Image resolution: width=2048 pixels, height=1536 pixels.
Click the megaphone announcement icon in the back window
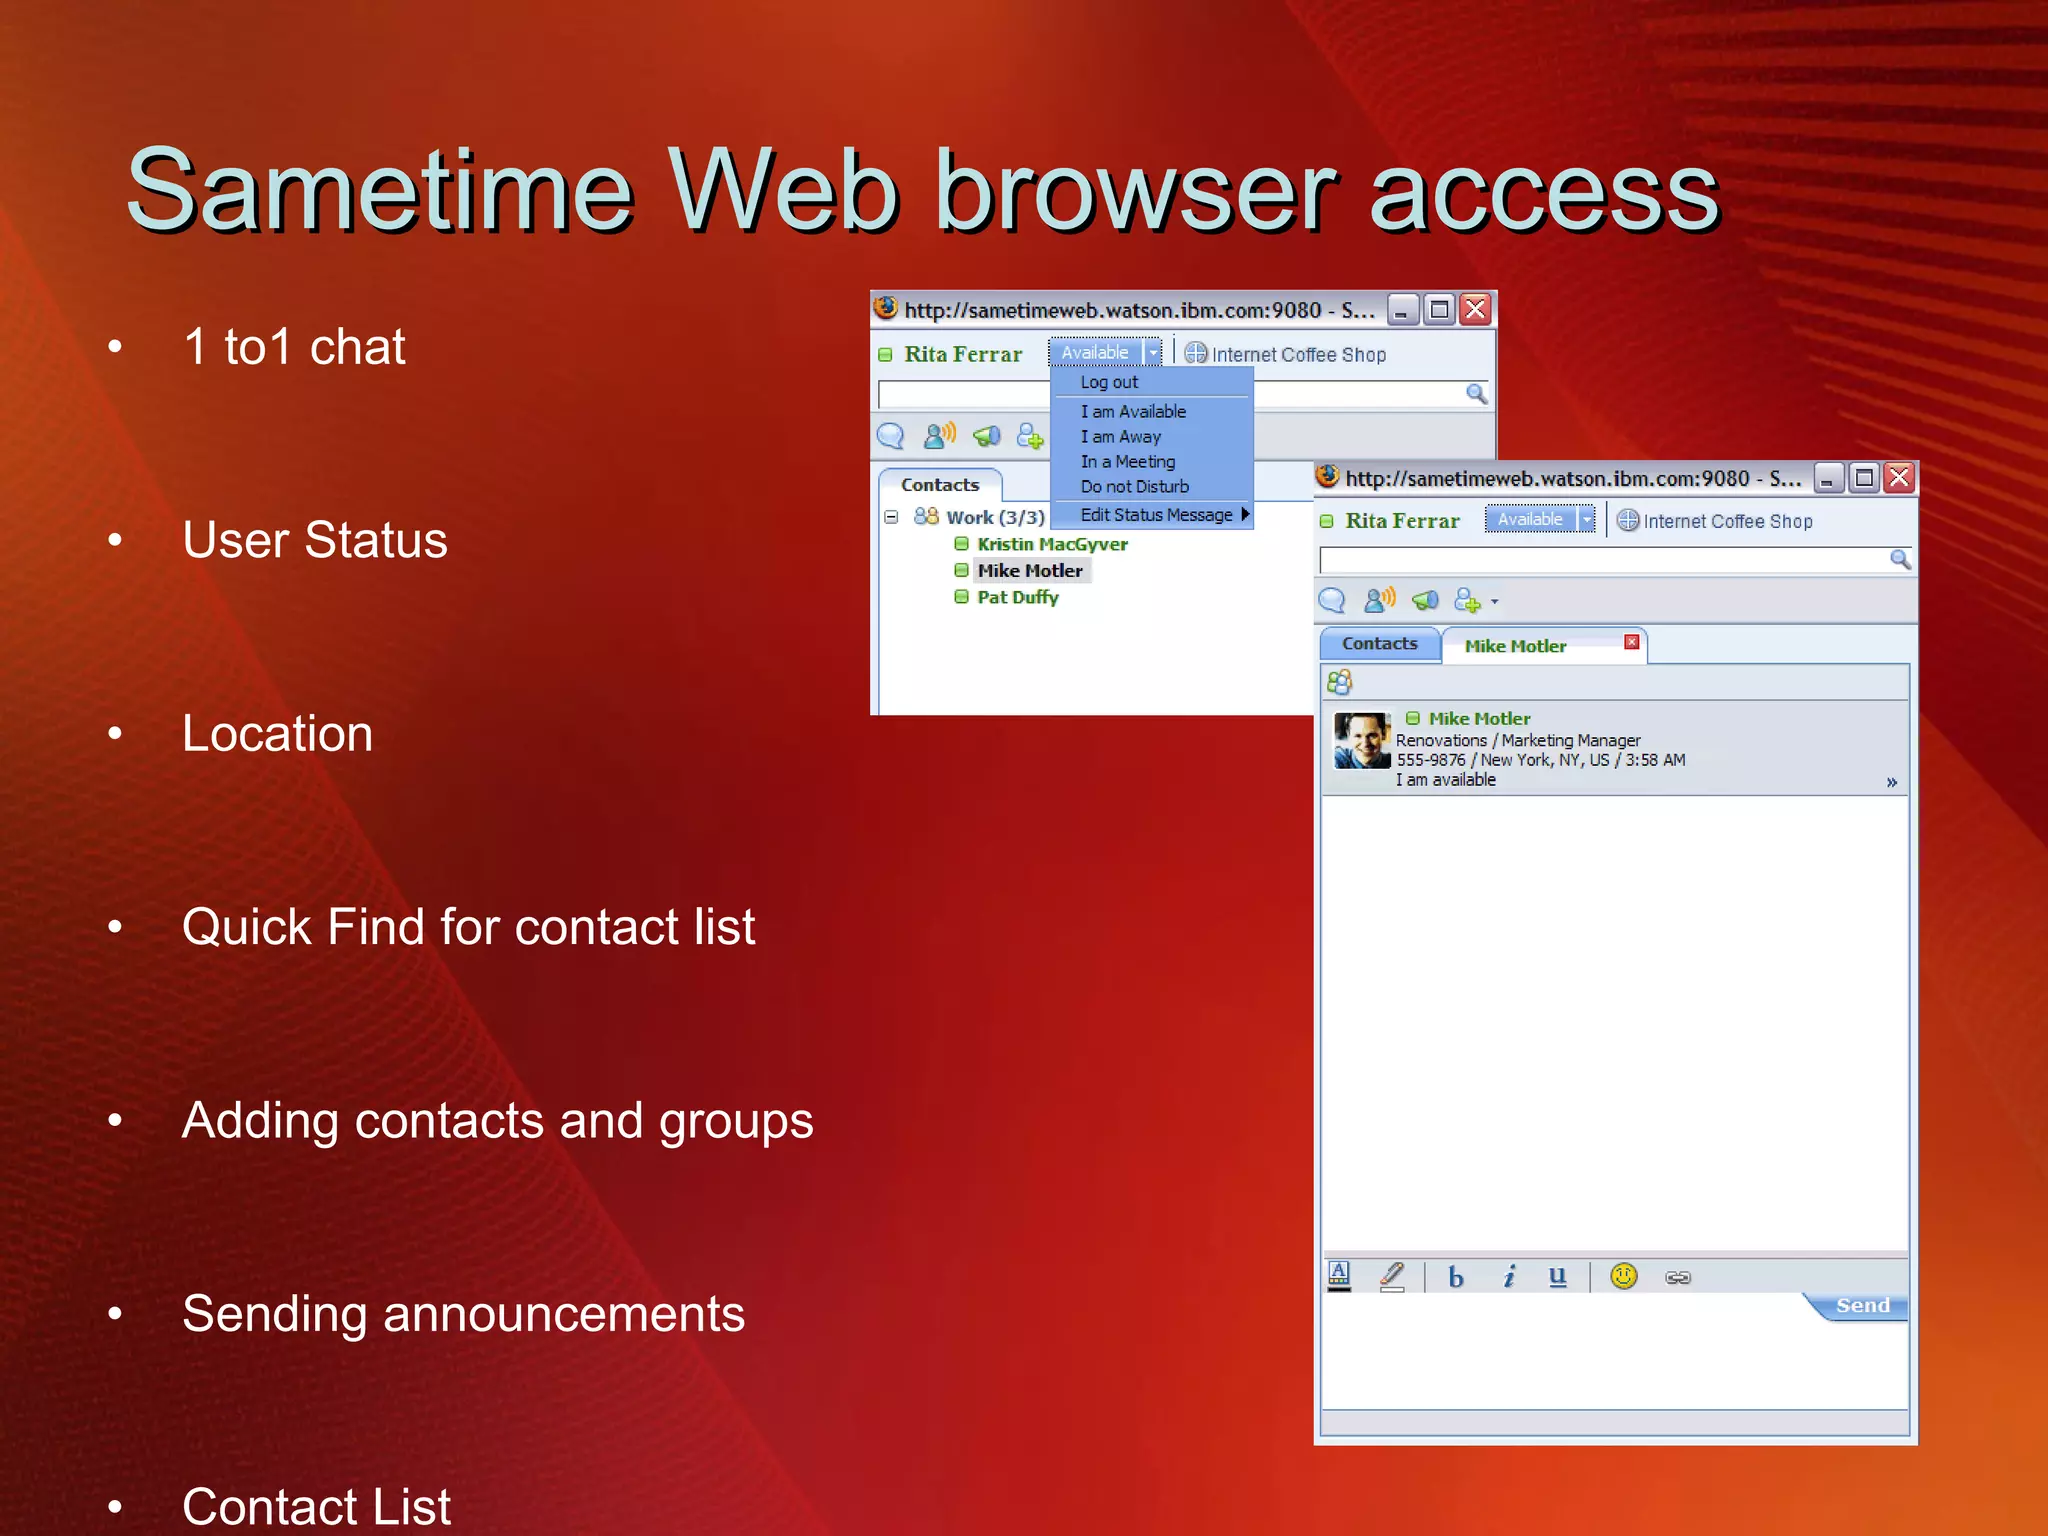click(x=987, y=436)
